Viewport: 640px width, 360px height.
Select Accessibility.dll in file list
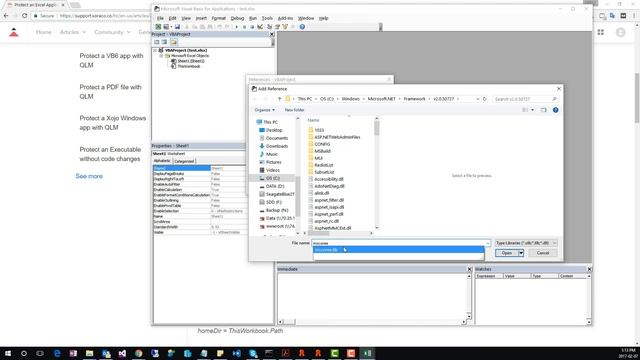pos(329,179)
